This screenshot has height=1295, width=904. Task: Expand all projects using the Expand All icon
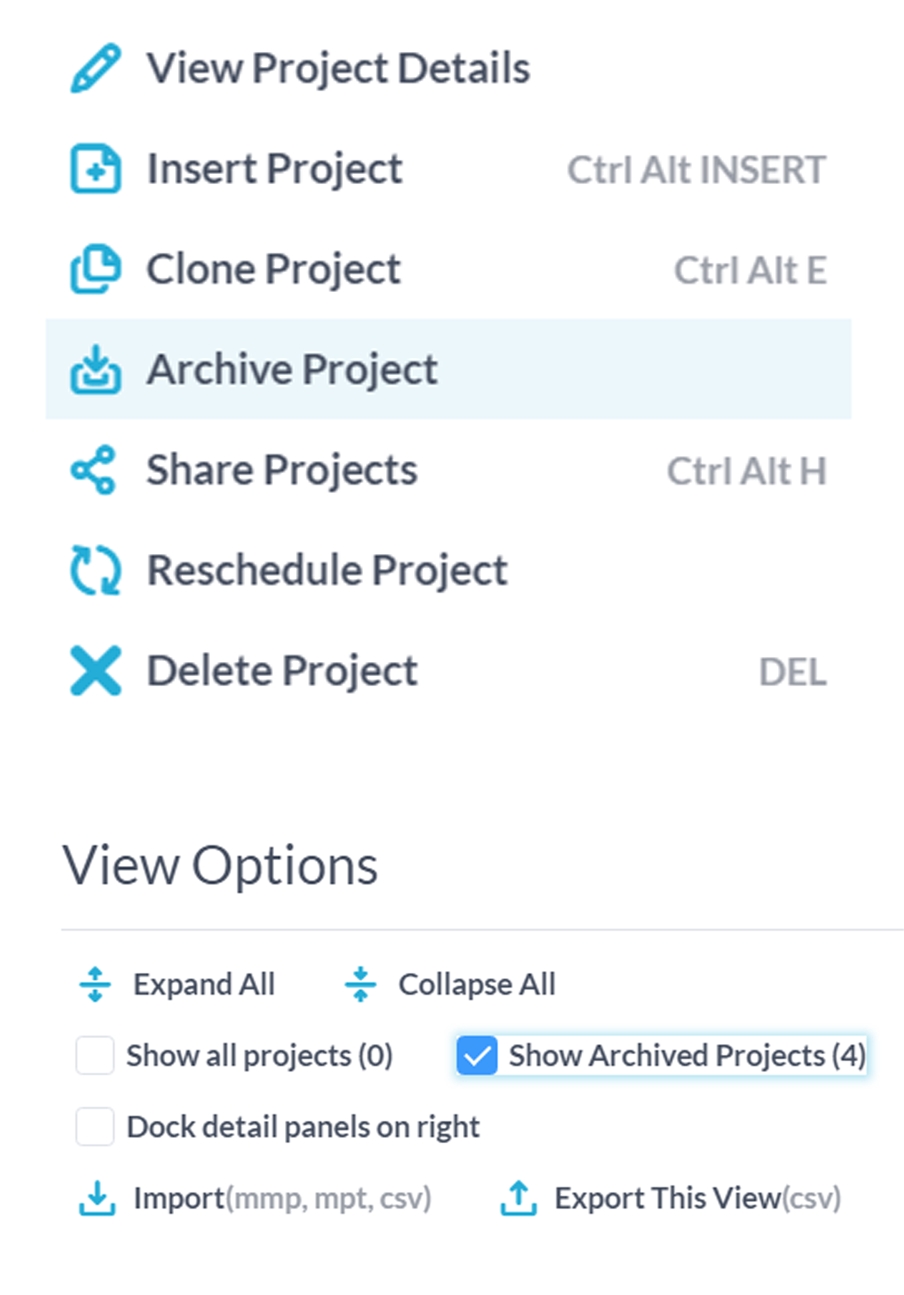95,985
